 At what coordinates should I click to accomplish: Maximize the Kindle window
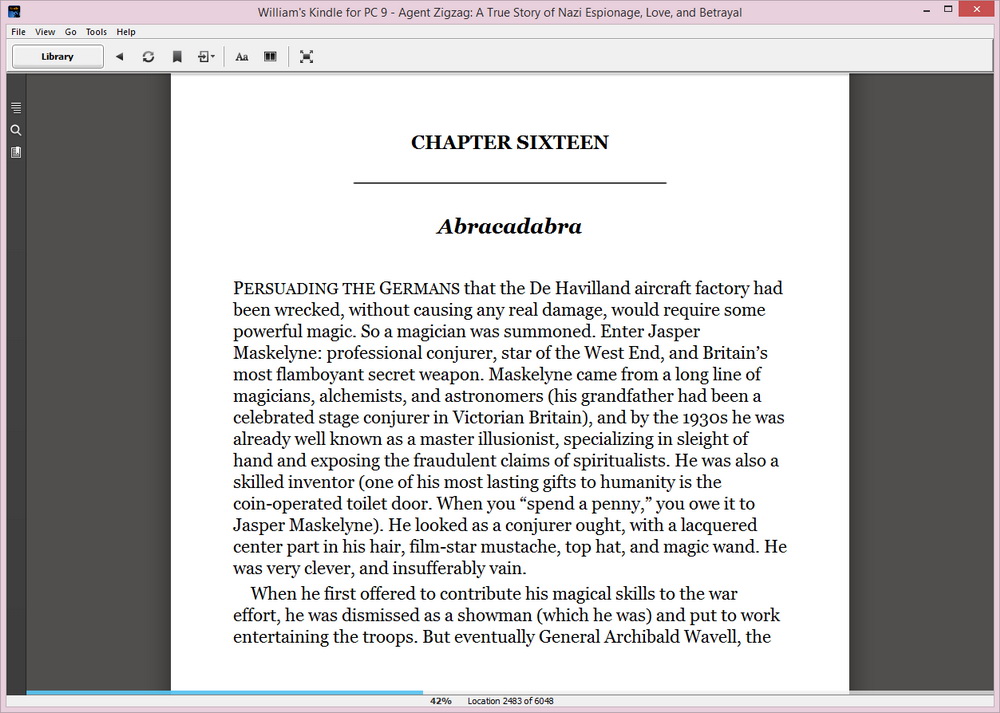(x=948, y=10)
